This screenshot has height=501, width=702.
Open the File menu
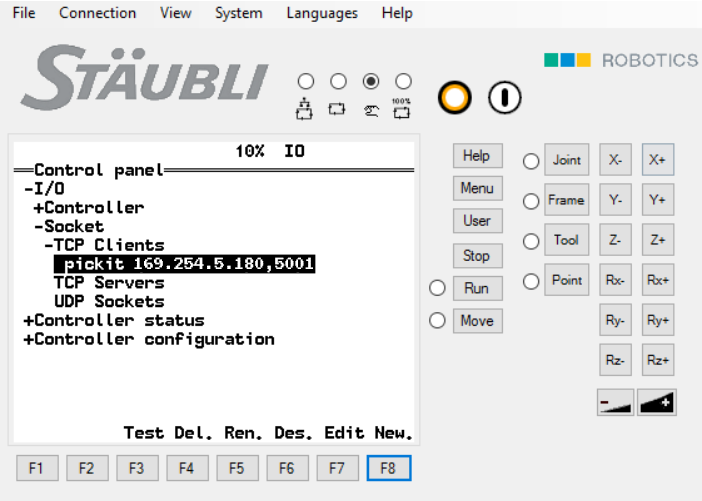click(24, 13)
